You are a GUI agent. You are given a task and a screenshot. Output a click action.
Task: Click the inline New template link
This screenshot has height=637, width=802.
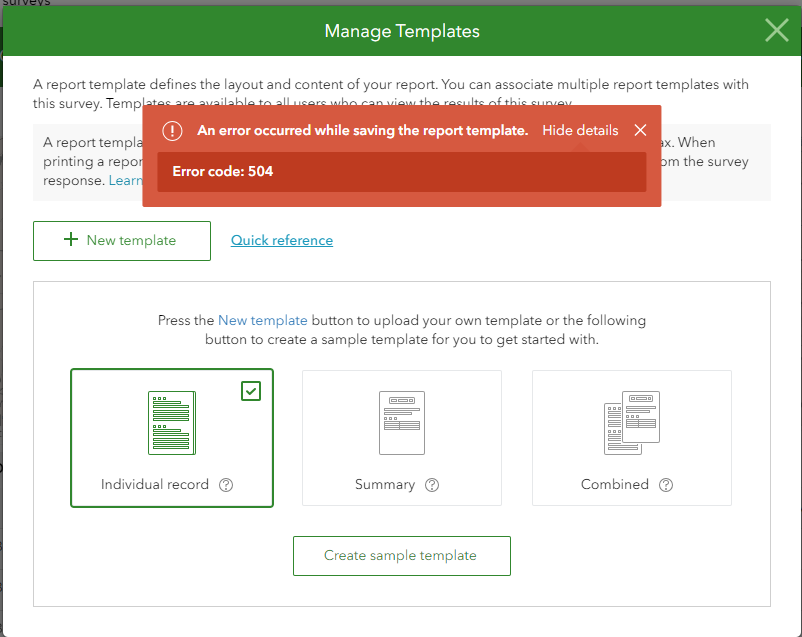[263, 321]
